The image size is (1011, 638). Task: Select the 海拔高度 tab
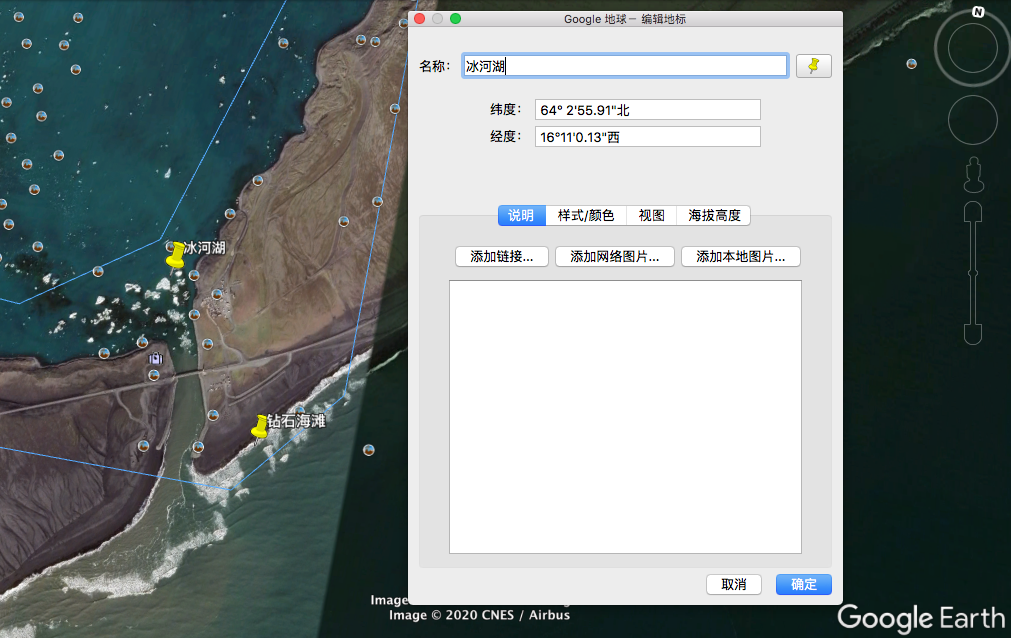point(714,215)
